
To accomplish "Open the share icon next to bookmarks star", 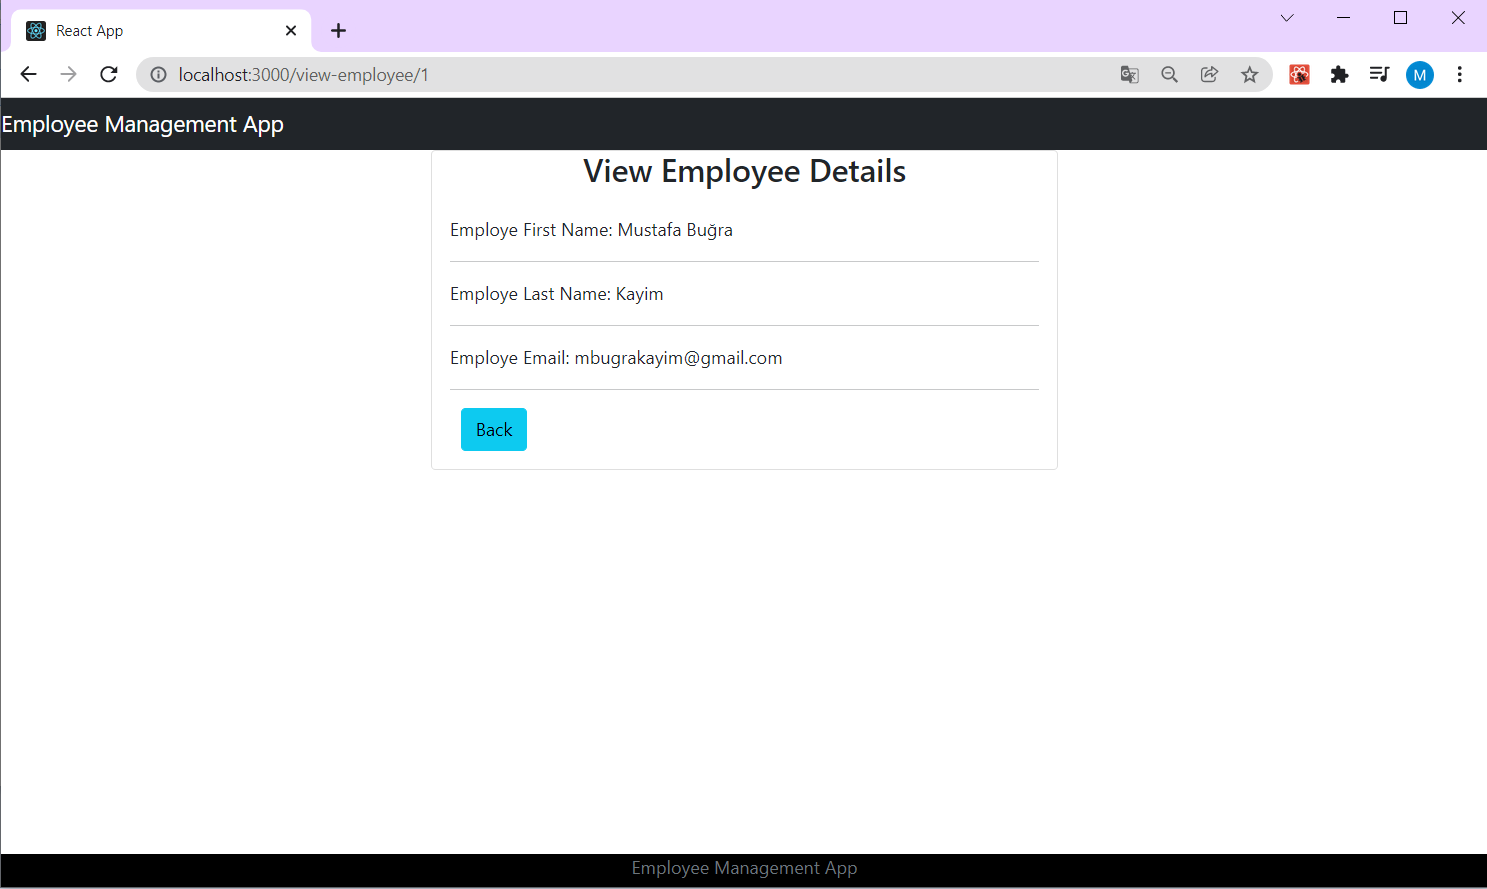I will click(x=1209, y=74).
